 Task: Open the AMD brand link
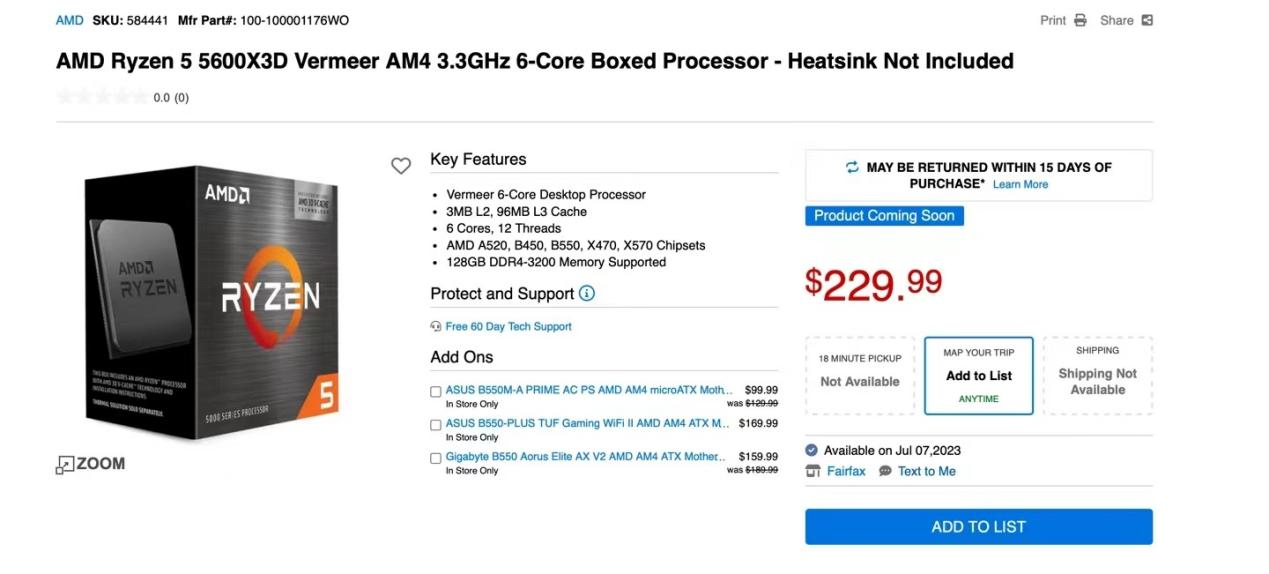coord(69,20)
